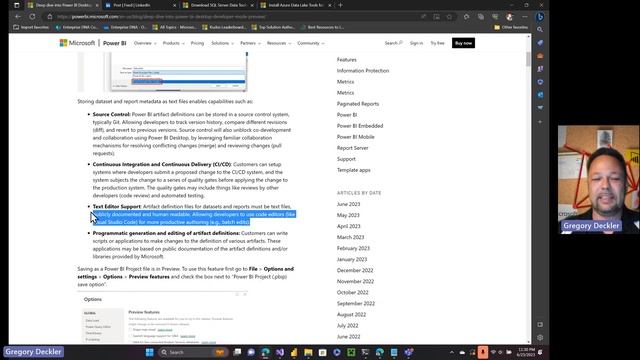Expand the Resources navigation menu
The image size is (640, 360).
coord(279,43)
